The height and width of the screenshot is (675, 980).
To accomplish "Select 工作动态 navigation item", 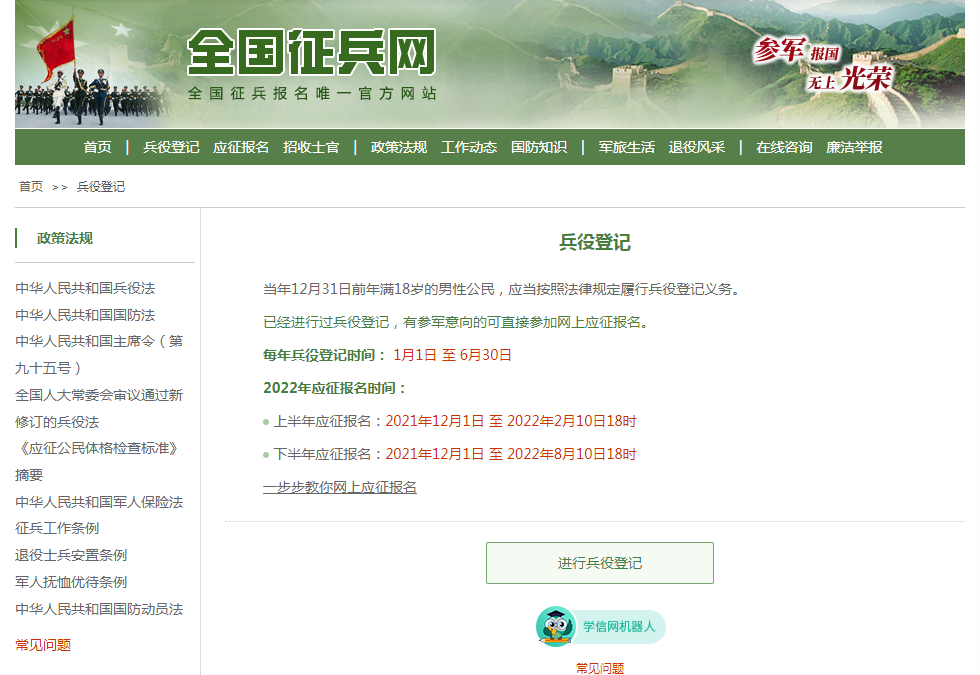I will [x=469, y=148].
